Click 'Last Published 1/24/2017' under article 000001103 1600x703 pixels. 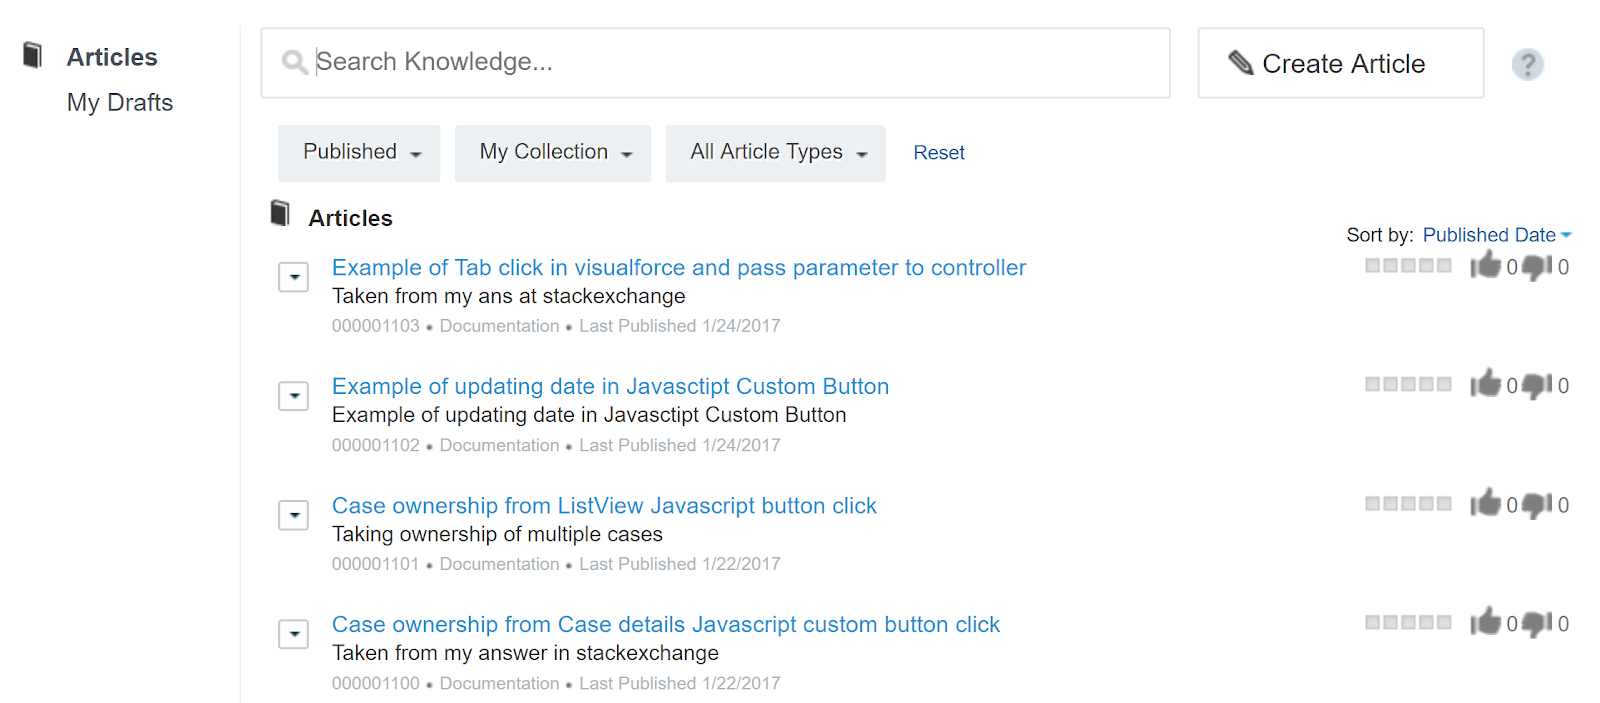(x=680, y=326)
